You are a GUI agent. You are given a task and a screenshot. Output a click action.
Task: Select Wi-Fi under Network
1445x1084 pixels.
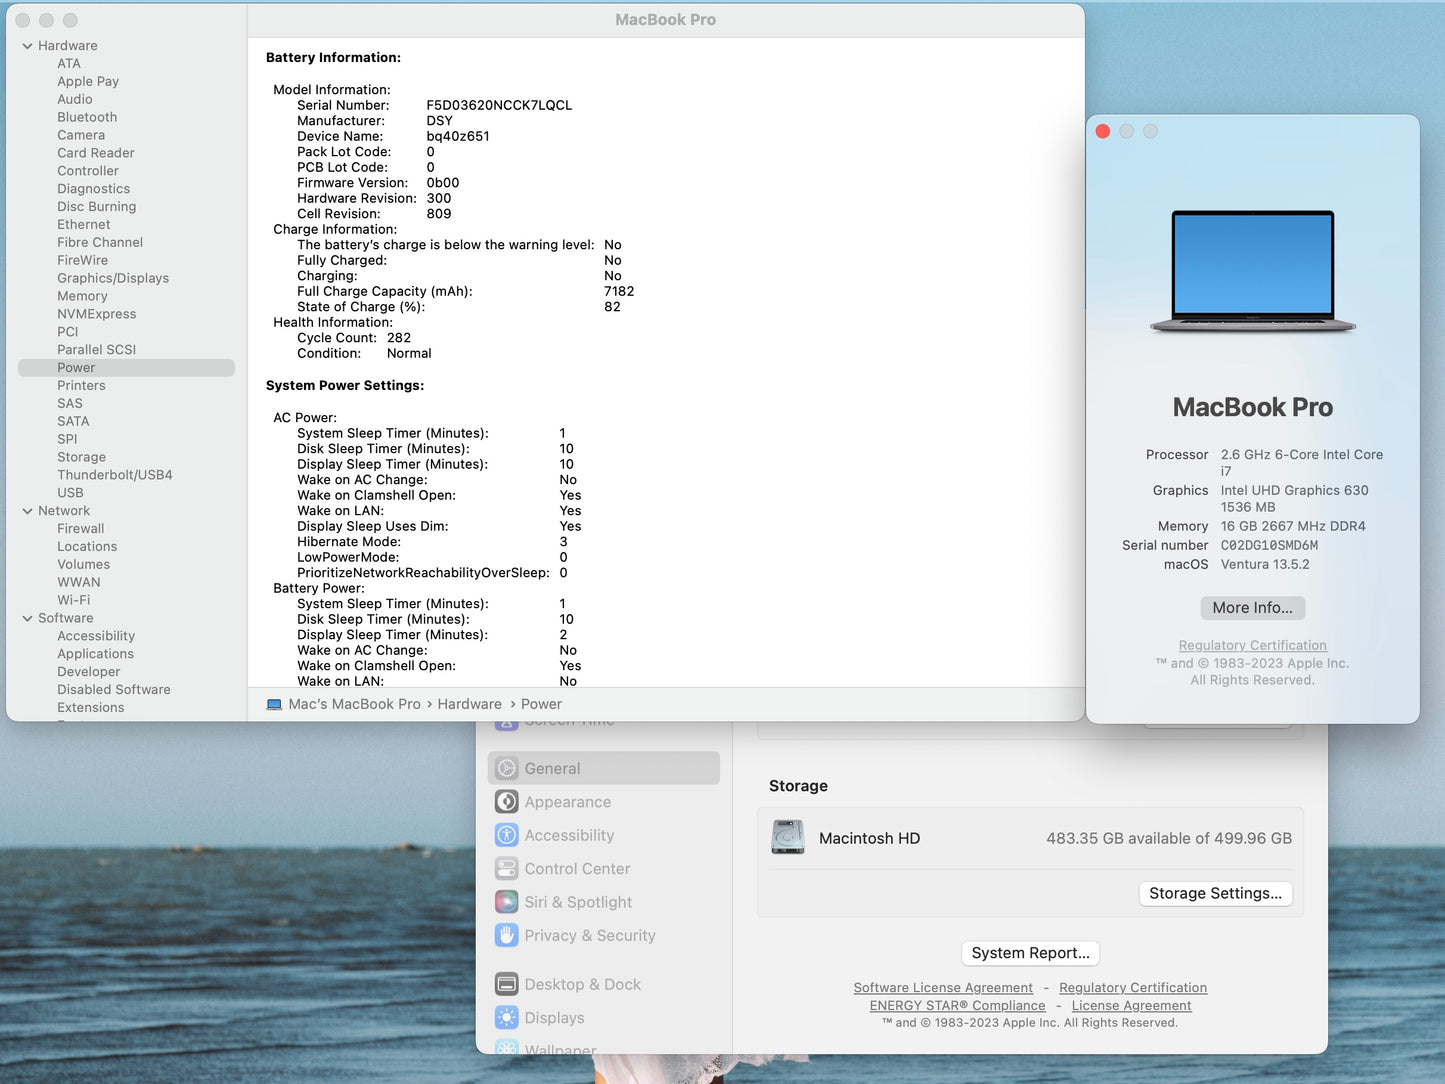73,600
